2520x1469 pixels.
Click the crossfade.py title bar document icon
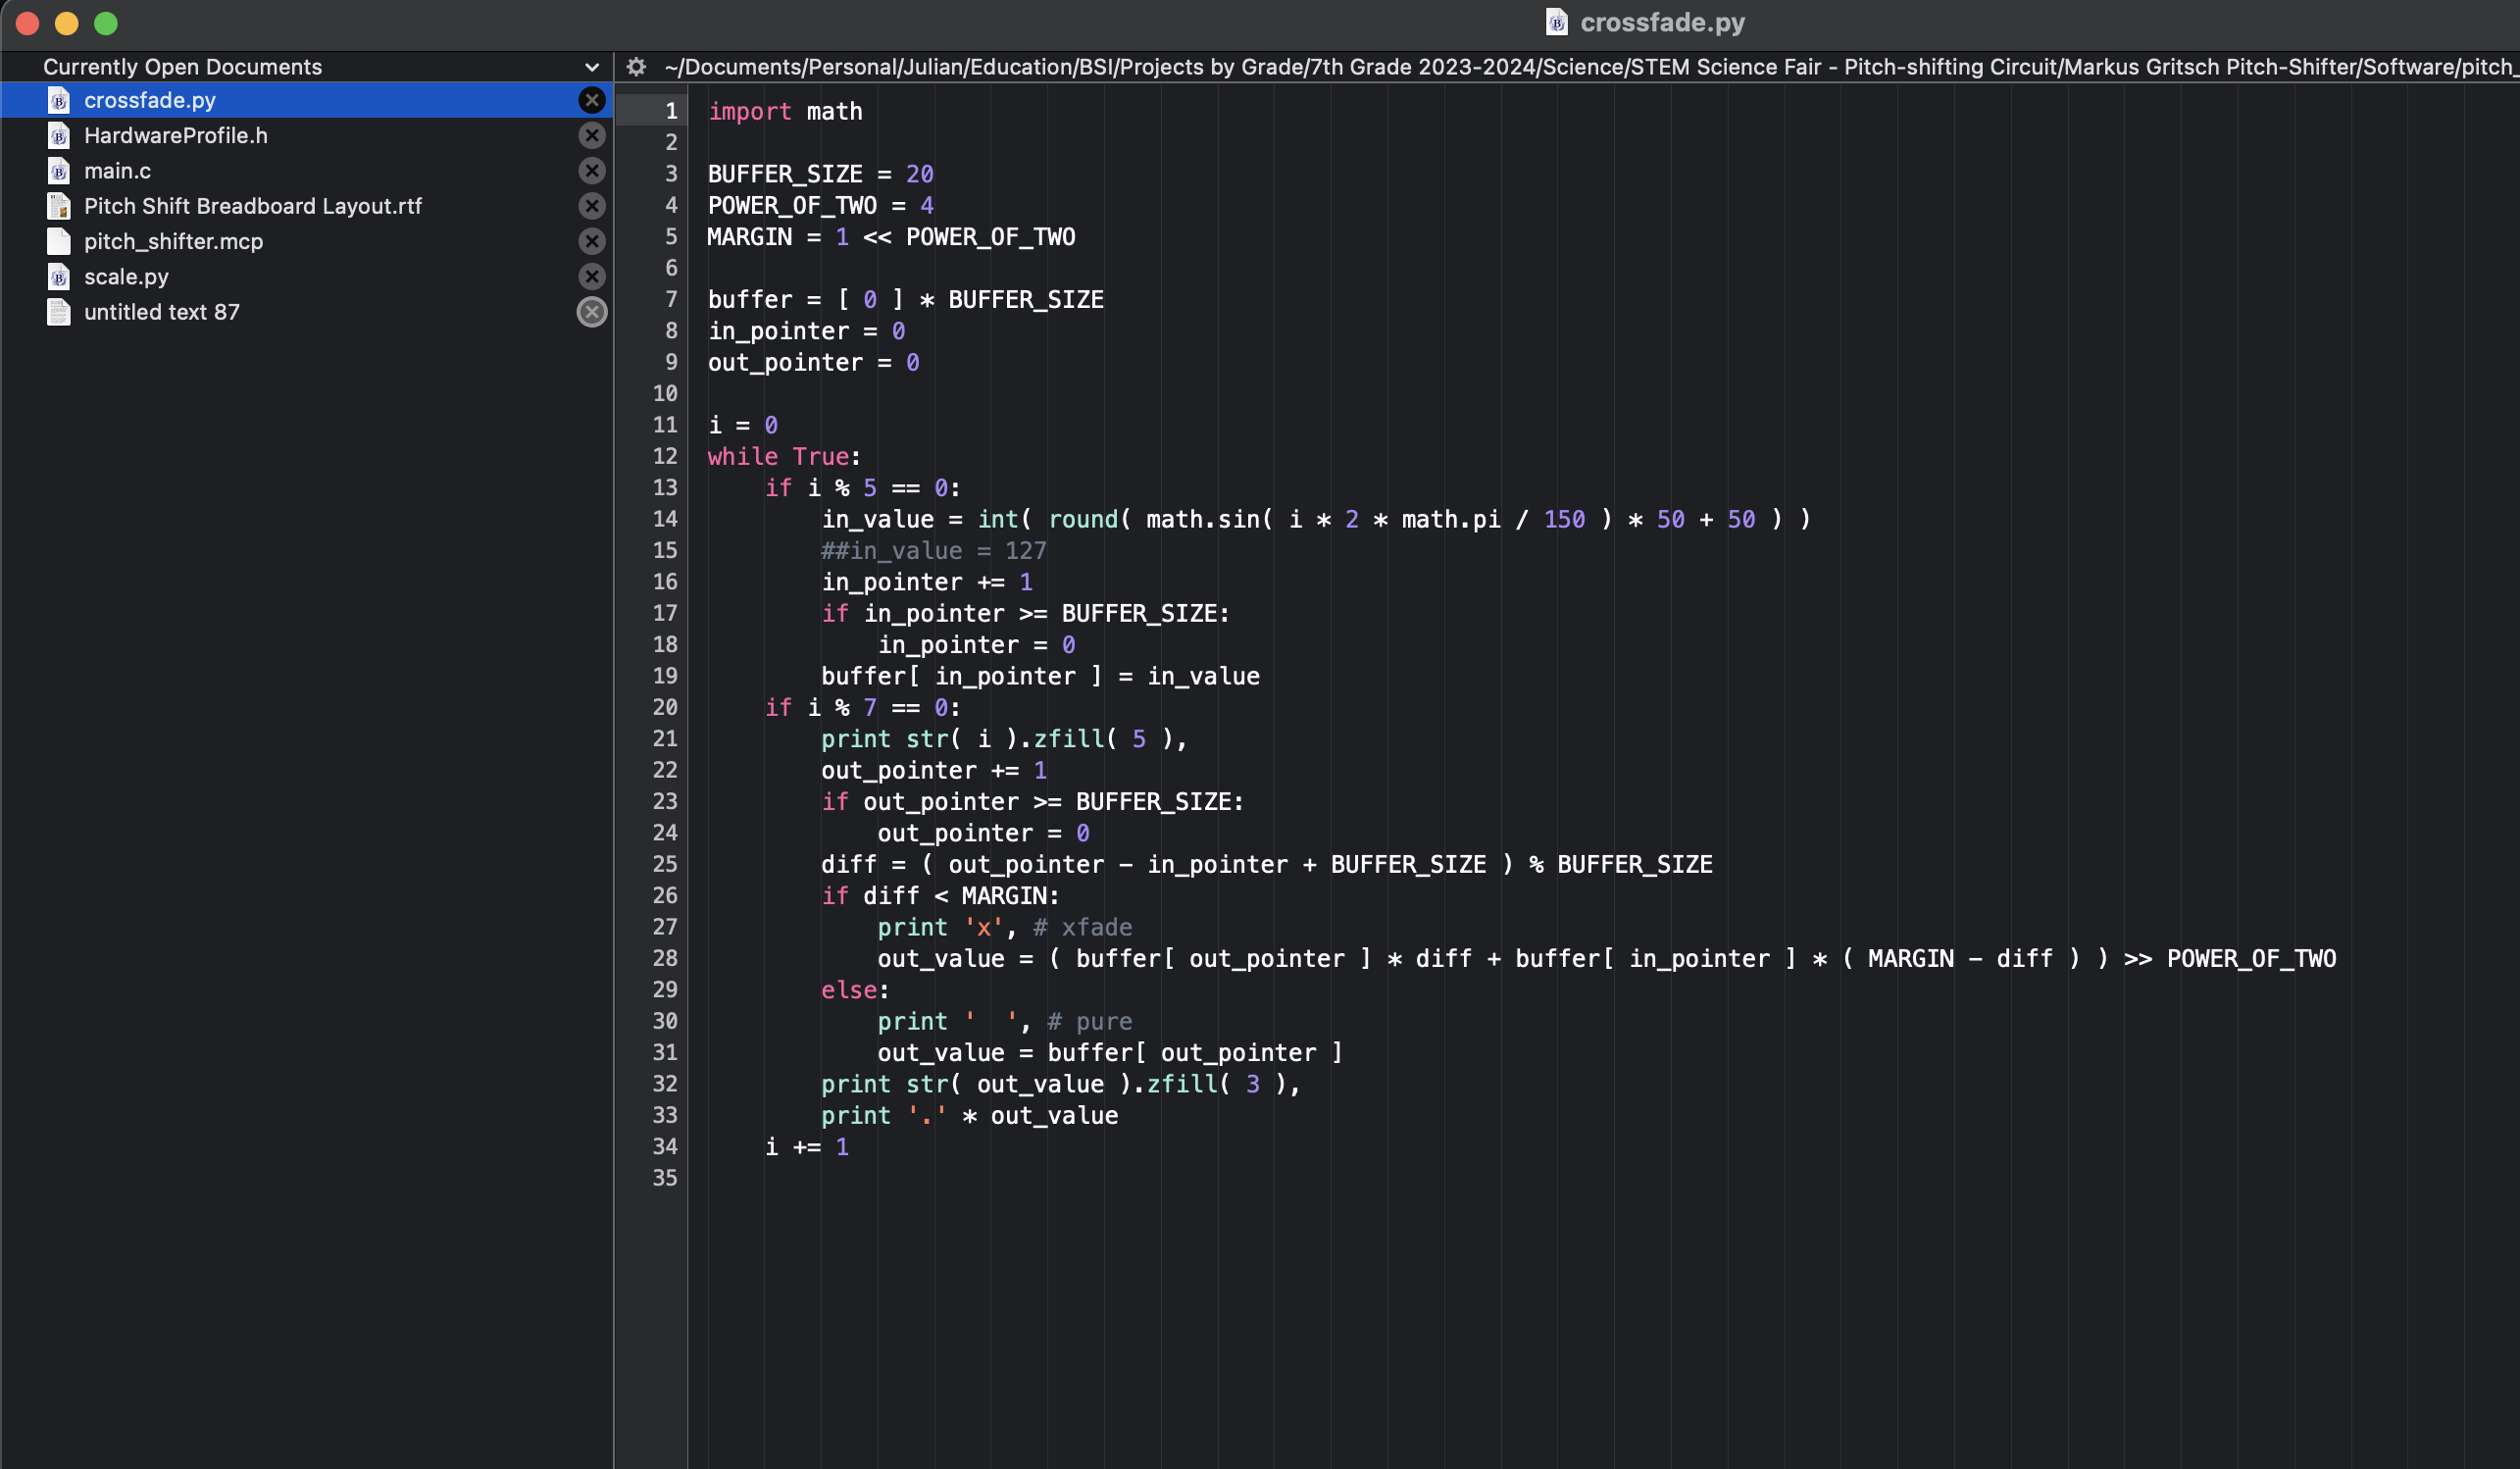coord(1556,22)
